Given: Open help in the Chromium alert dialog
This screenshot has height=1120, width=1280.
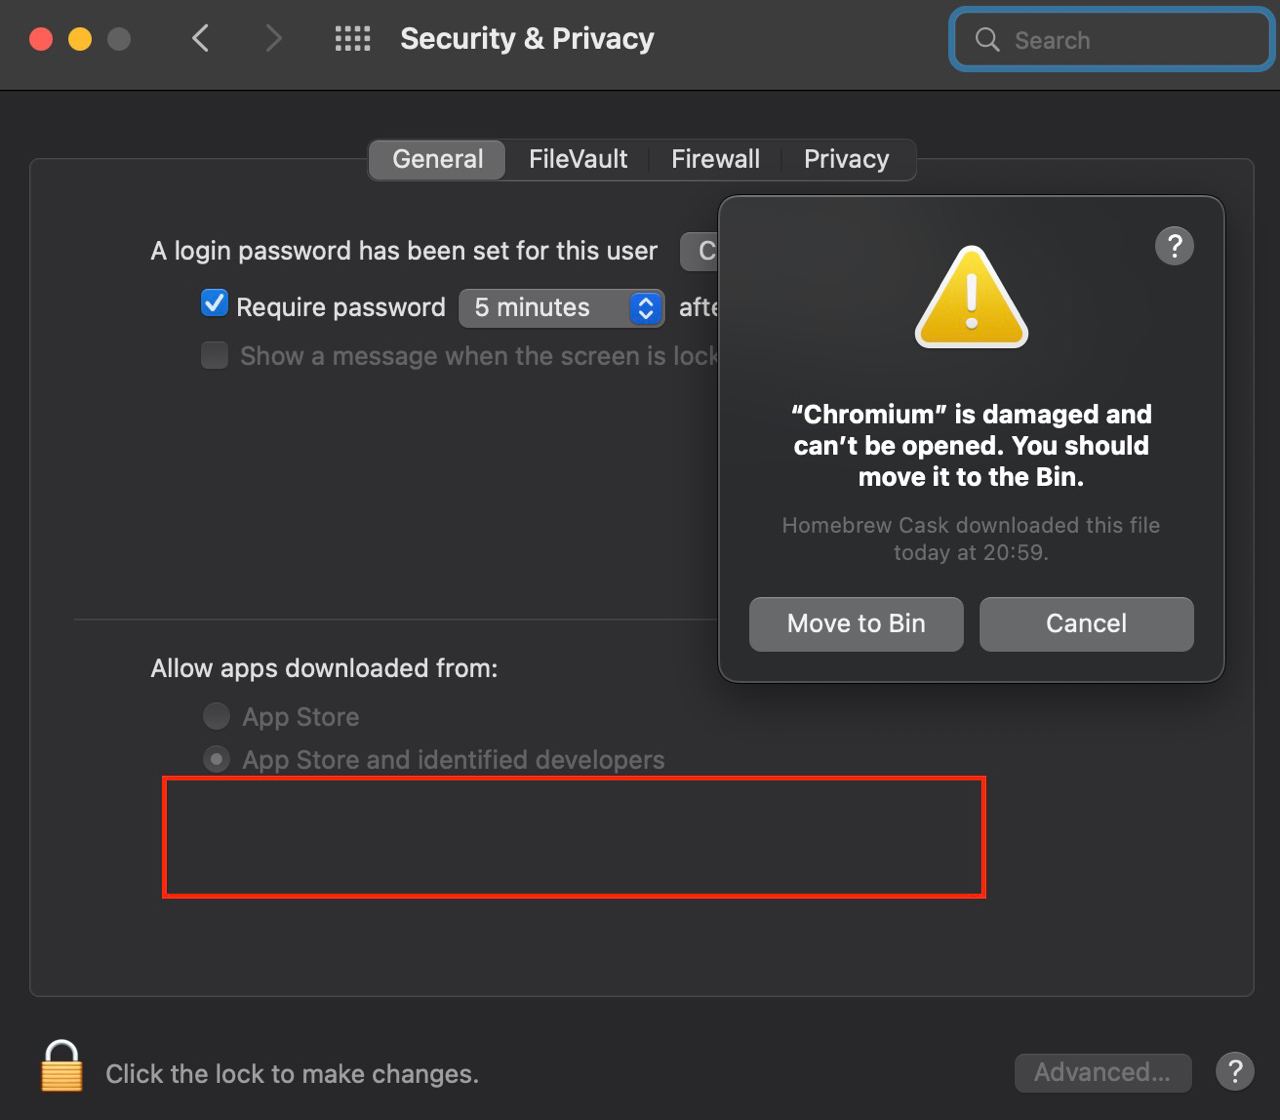Looking at the screenshot, I should click(1174, 245).
